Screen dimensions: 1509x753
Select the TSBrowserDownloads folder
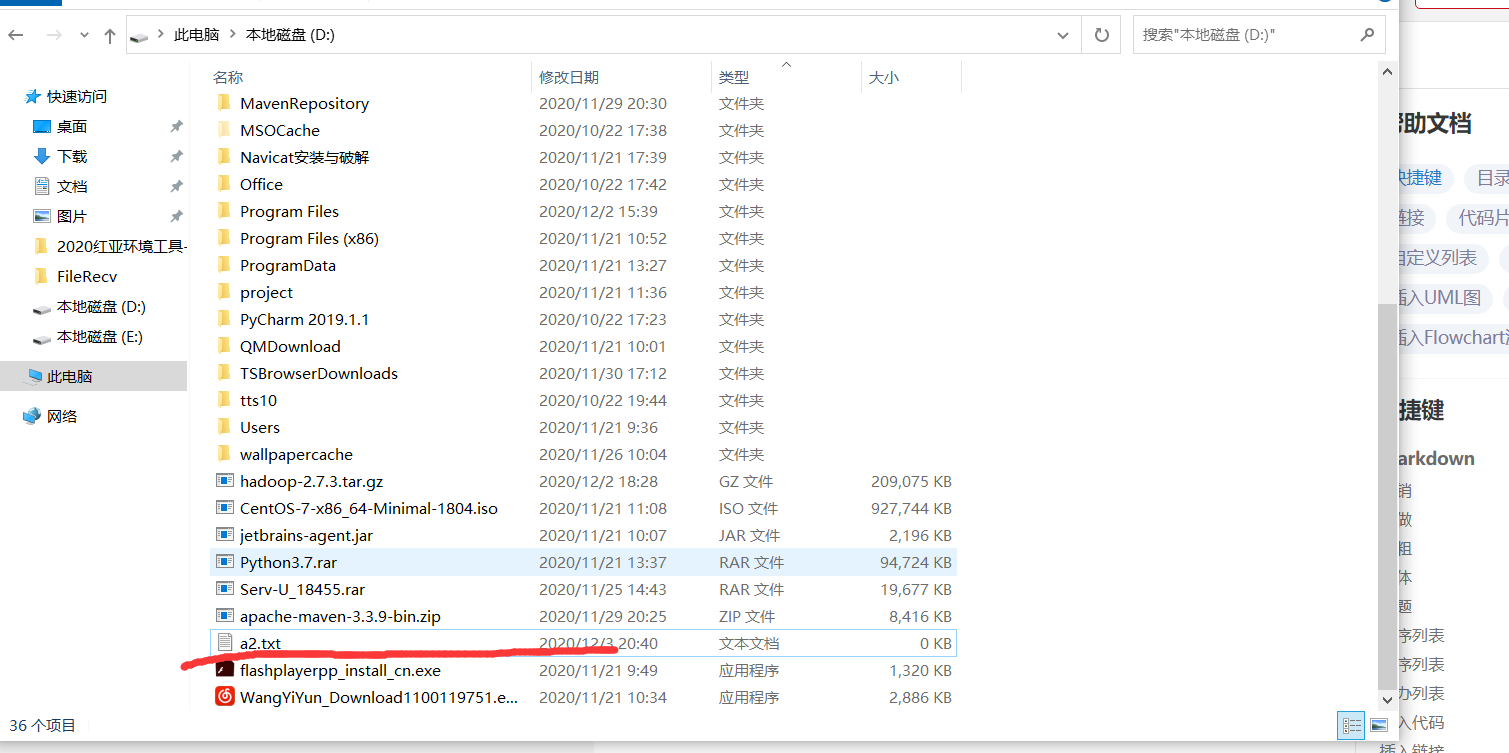coord(319,373)
